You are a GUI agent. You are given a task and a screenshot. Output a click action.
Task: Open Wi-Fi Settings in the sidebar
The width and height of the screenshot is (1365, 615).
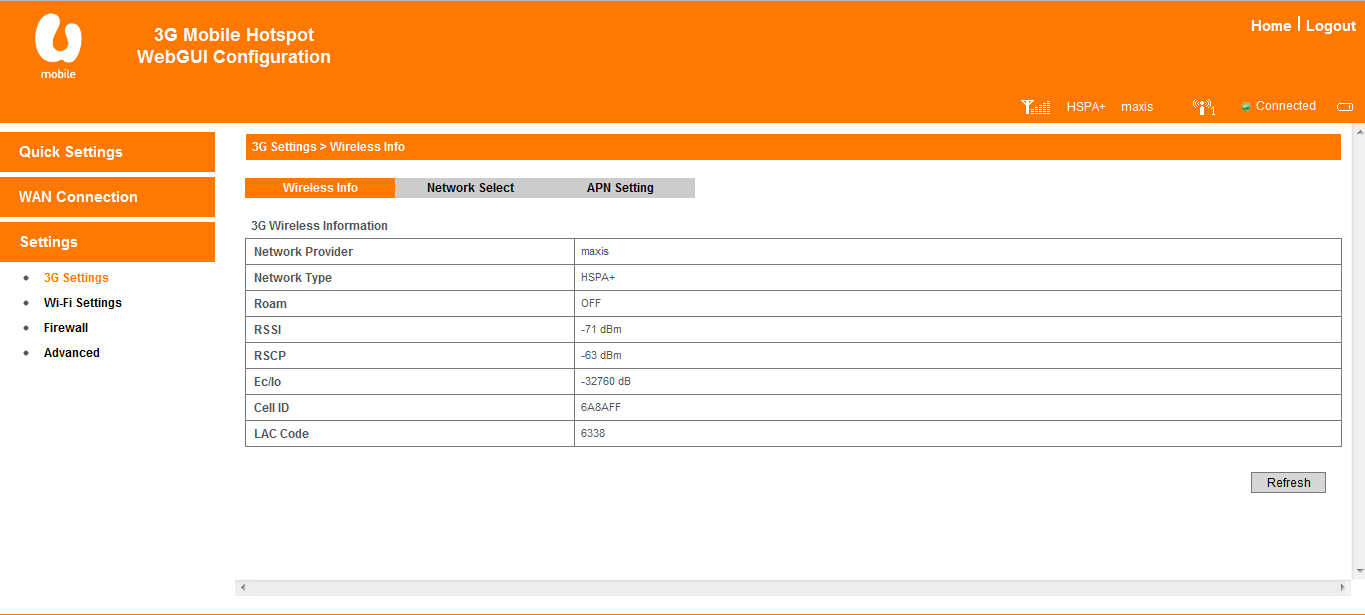82,303
